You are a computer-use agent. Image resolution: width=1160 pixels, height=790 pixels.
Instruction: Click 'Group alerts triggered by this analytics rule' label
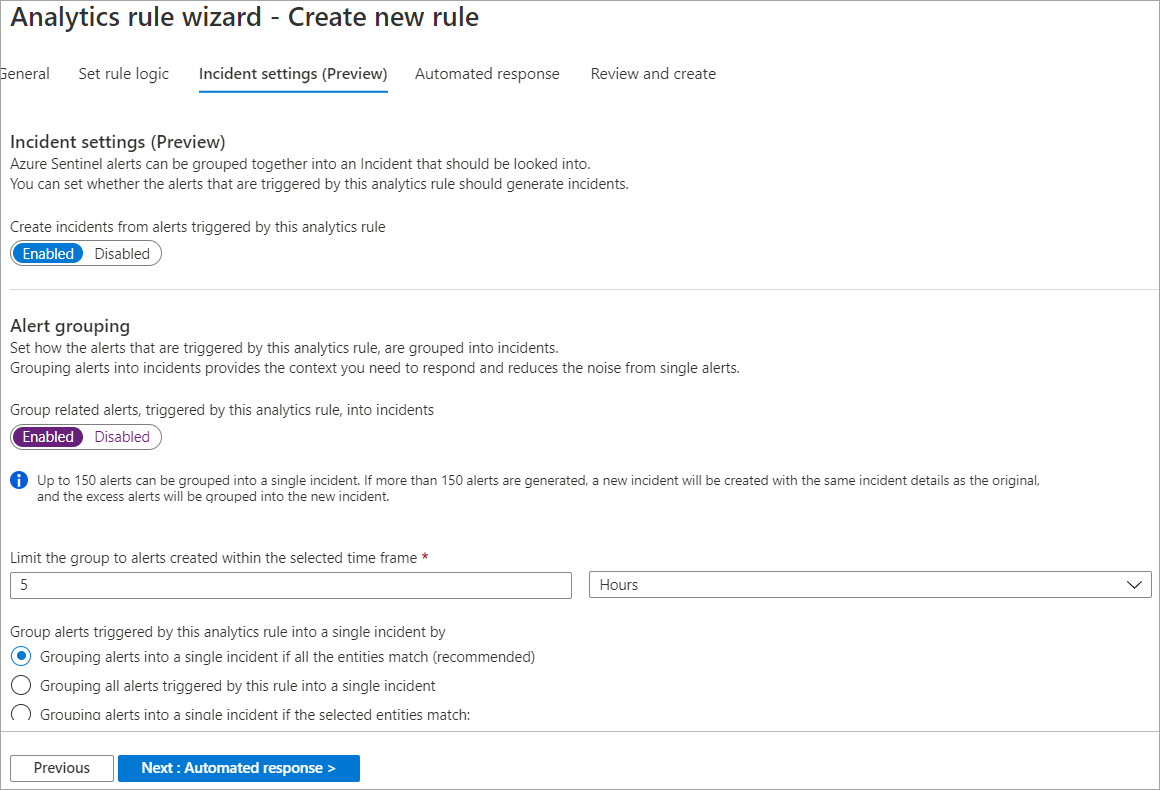point(228,632)
